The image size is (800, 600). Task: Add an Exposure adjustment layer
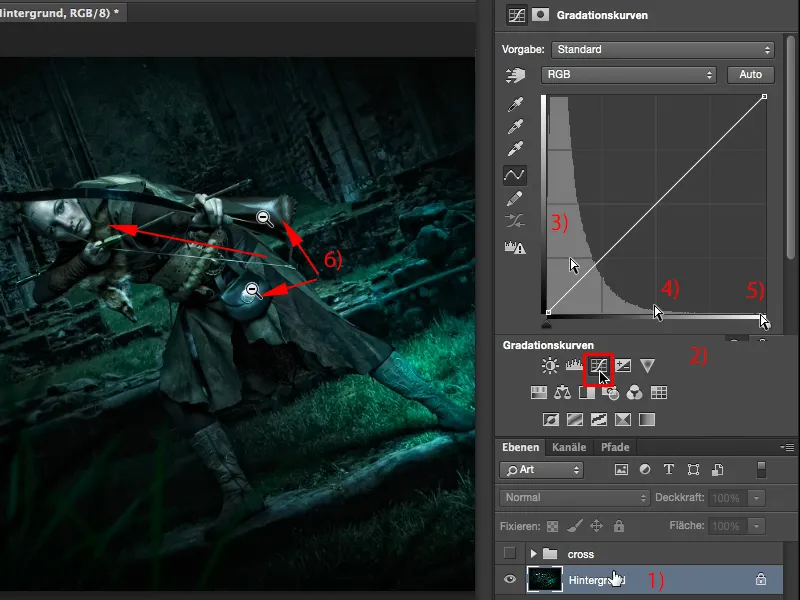pyautogui.click(x=623, y=365)
